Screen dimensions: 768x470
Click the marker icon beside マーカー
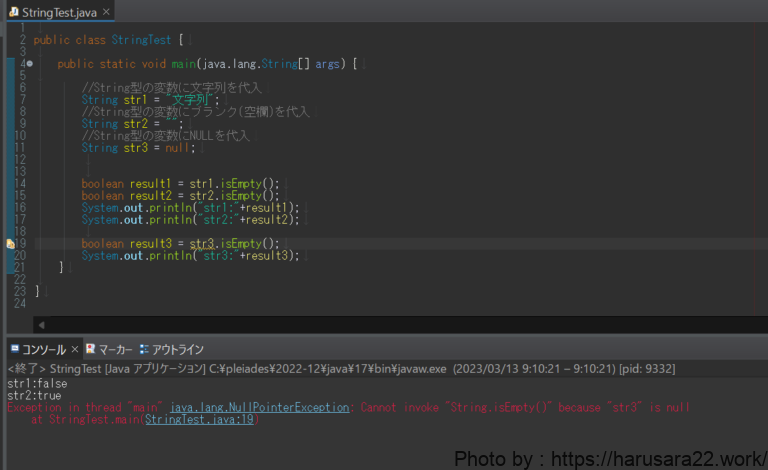[x=91, y=349]
